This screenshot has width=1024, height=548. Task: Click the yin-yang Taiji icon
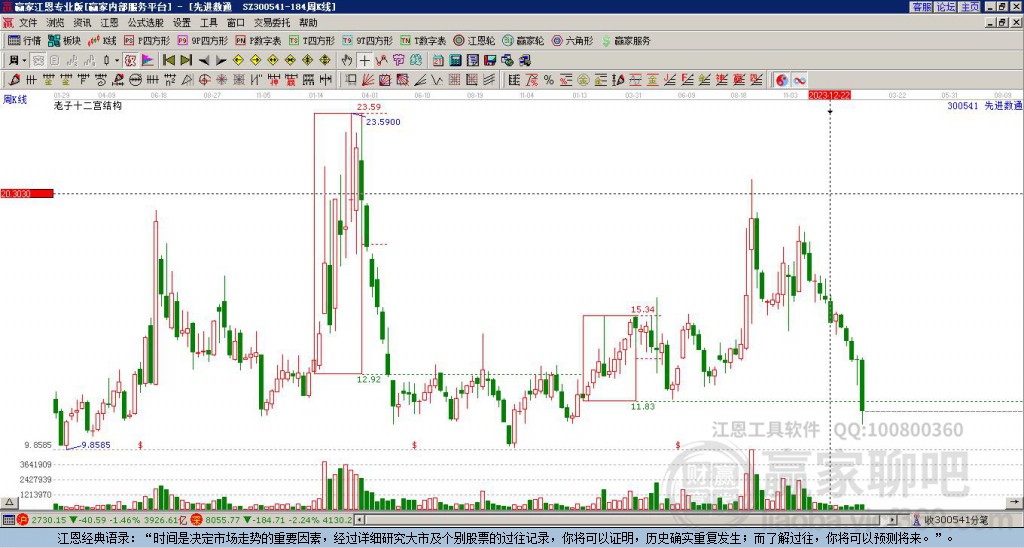point(783,80)
